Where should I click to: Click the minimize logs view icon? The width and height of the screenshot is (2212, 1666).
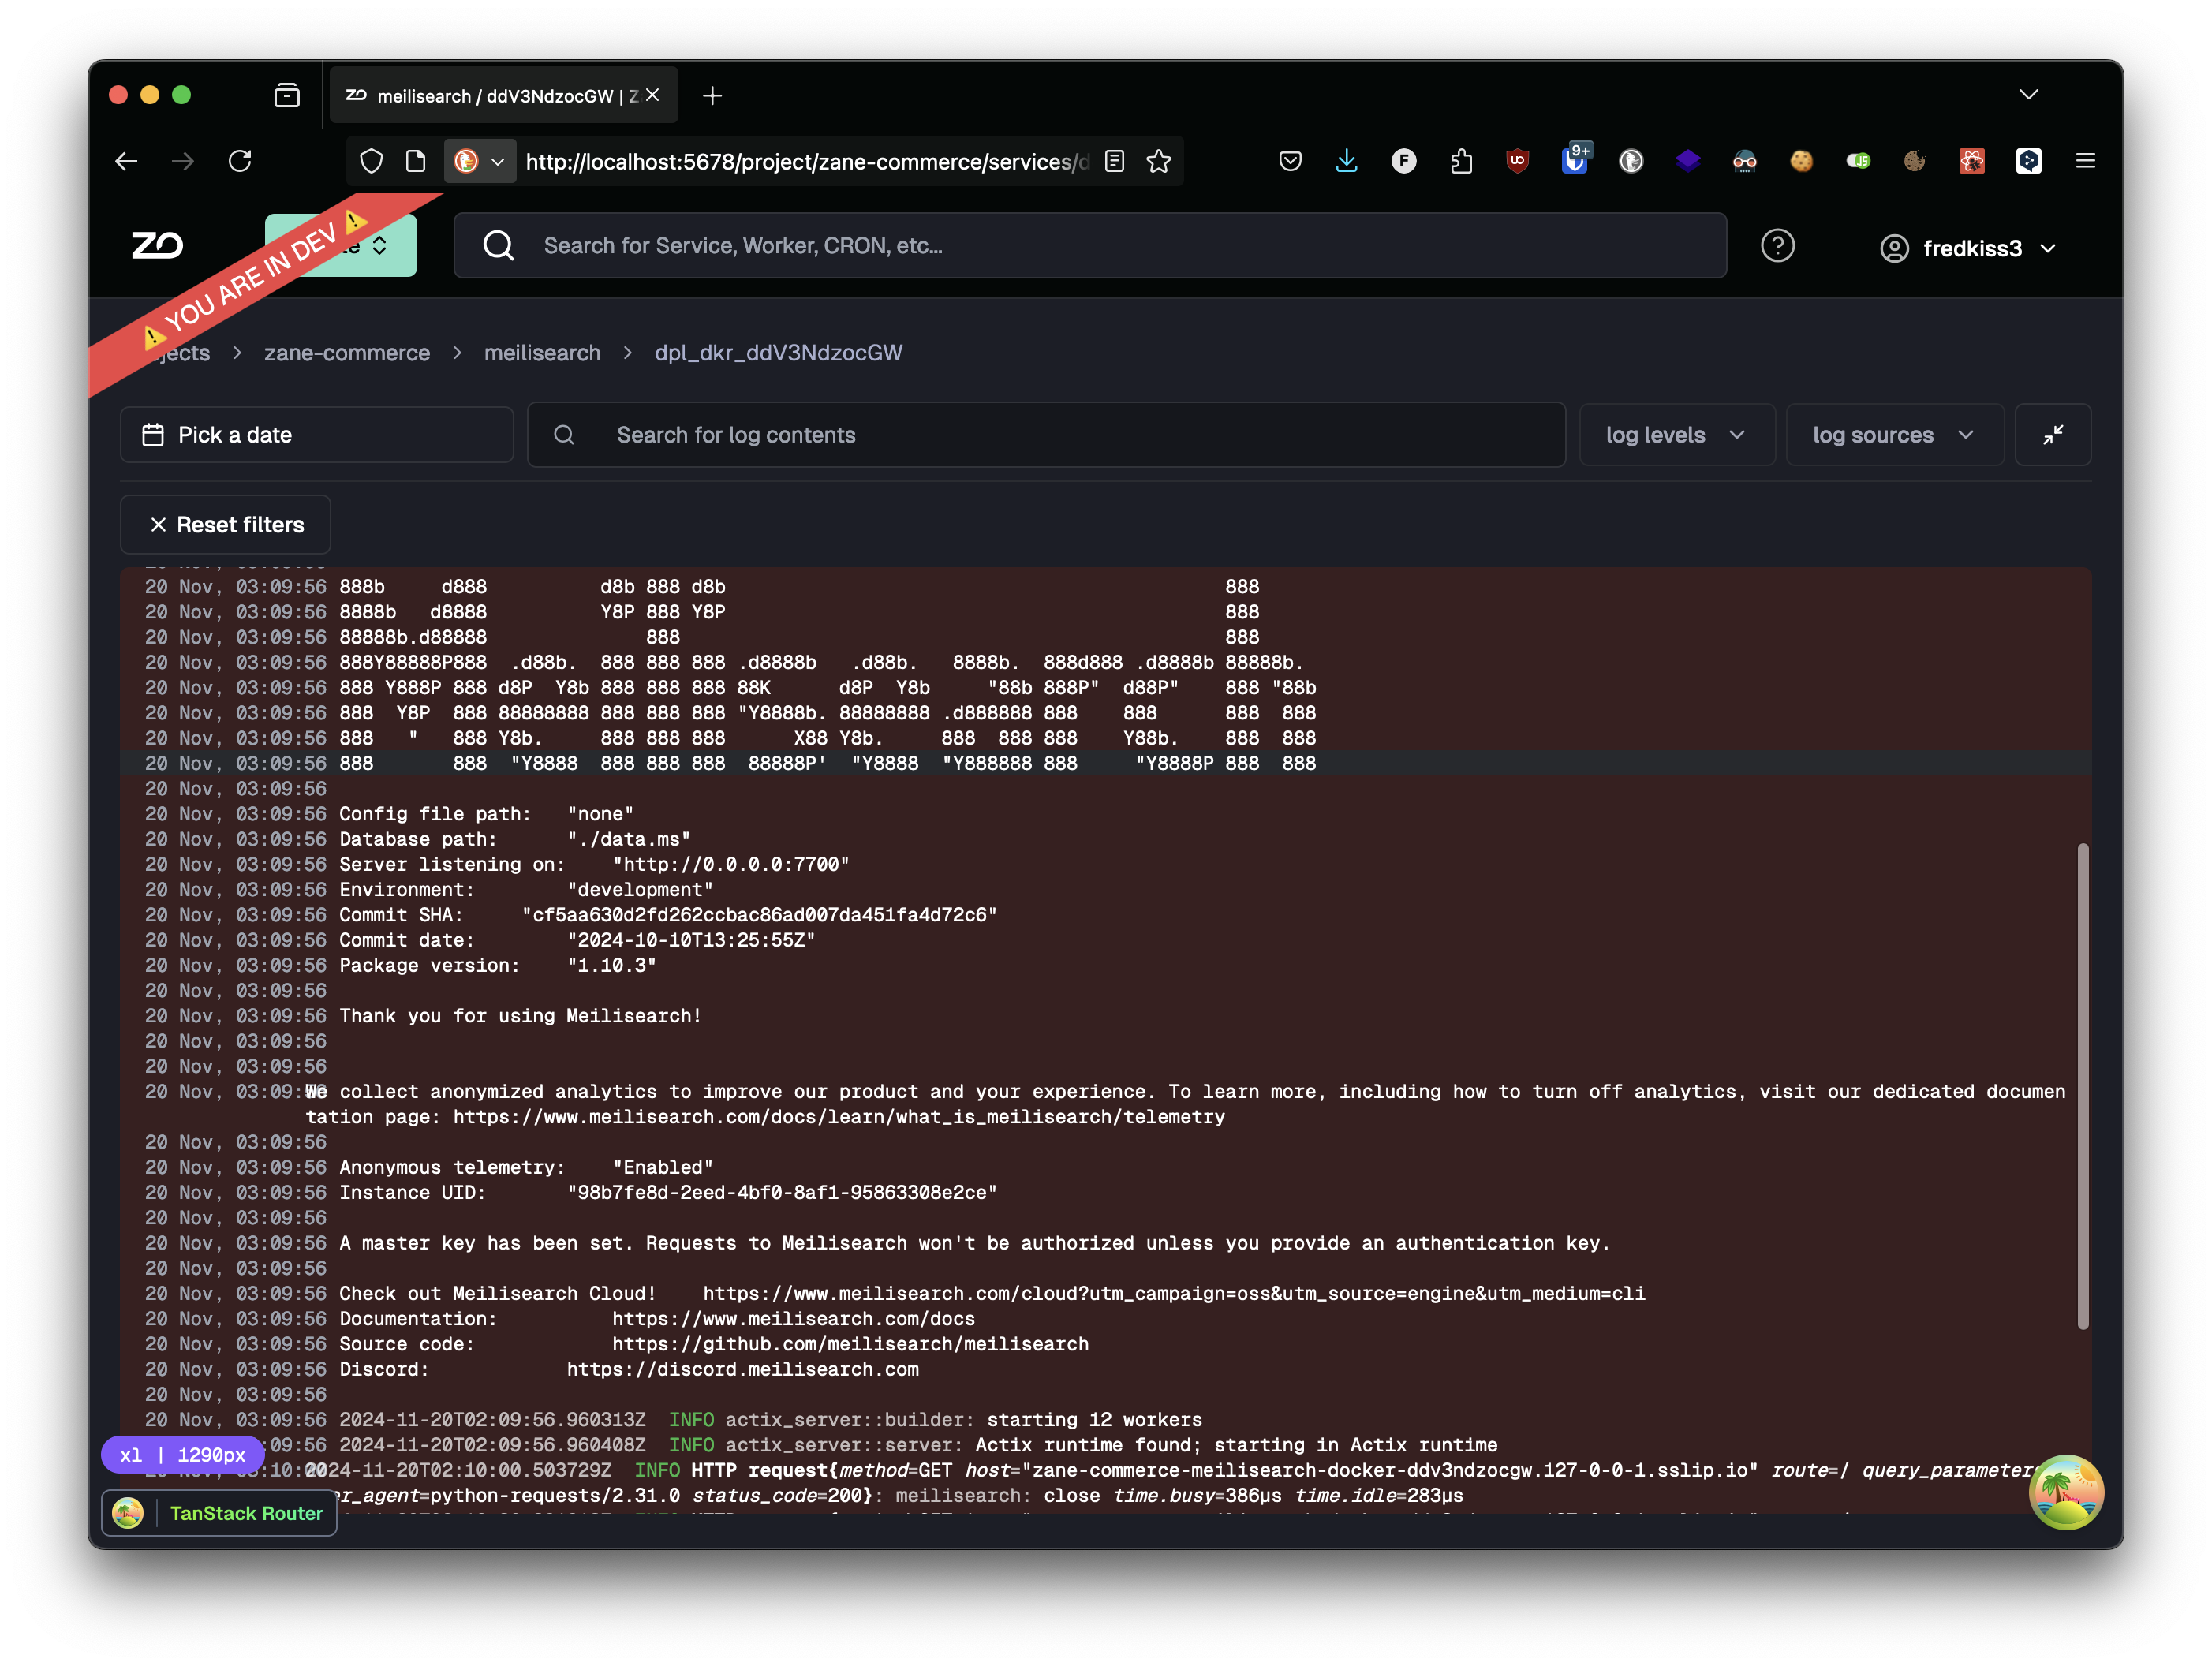tap(2052, 435)
